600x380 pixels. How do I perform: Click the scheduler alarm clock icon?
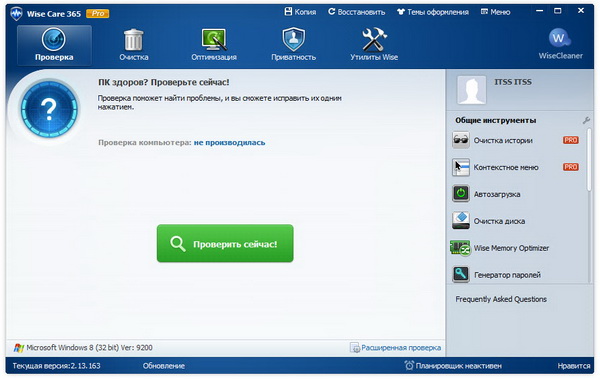click(x=409, y=365)
